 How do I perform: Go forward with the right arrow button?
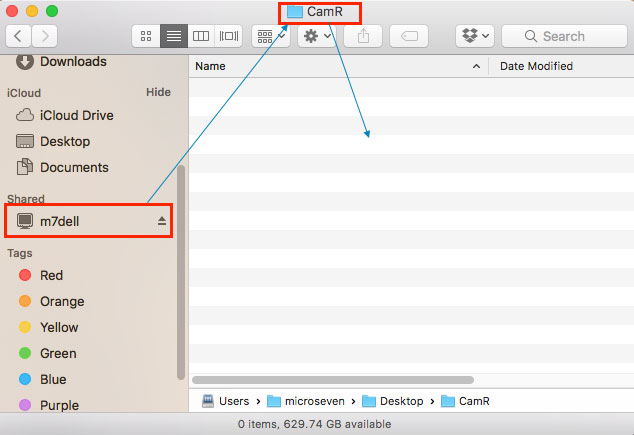pos(44,36)
